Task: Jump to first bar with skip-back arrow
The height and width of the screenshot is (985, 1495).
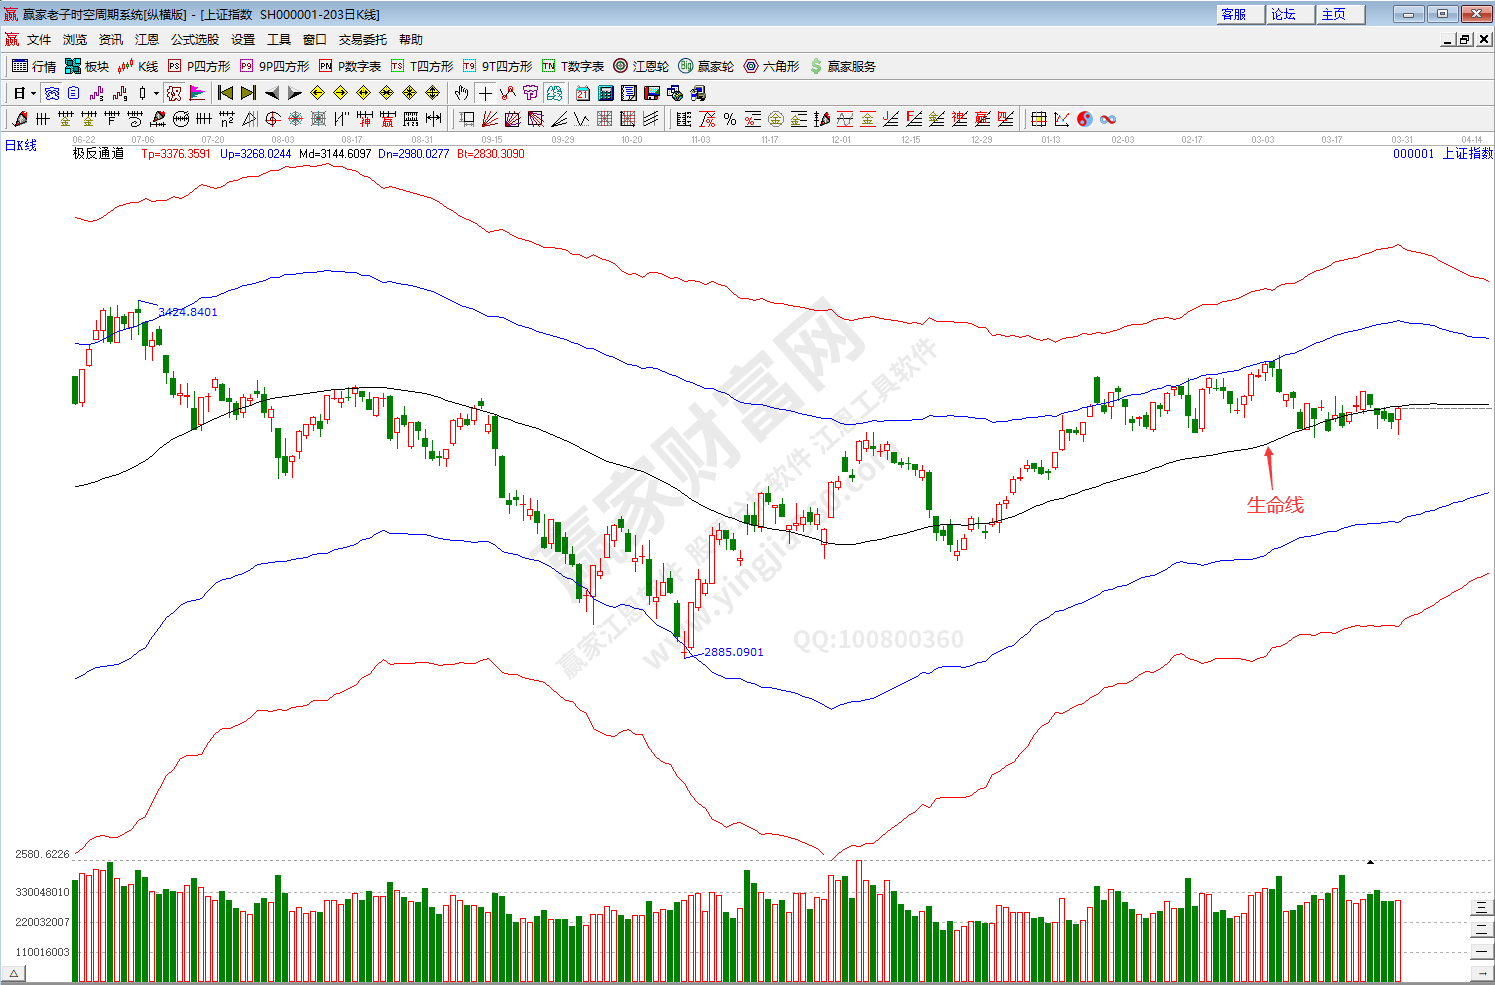Action: (225, 93)
